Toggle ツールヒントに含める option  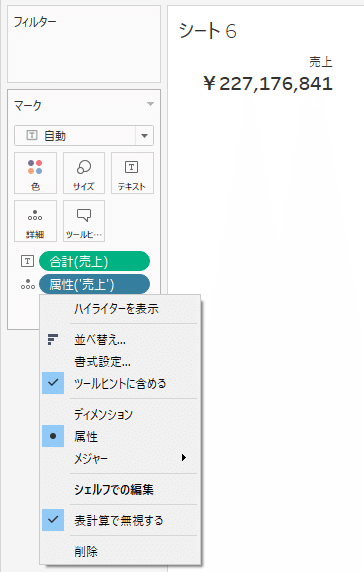(x=120, y=383)
